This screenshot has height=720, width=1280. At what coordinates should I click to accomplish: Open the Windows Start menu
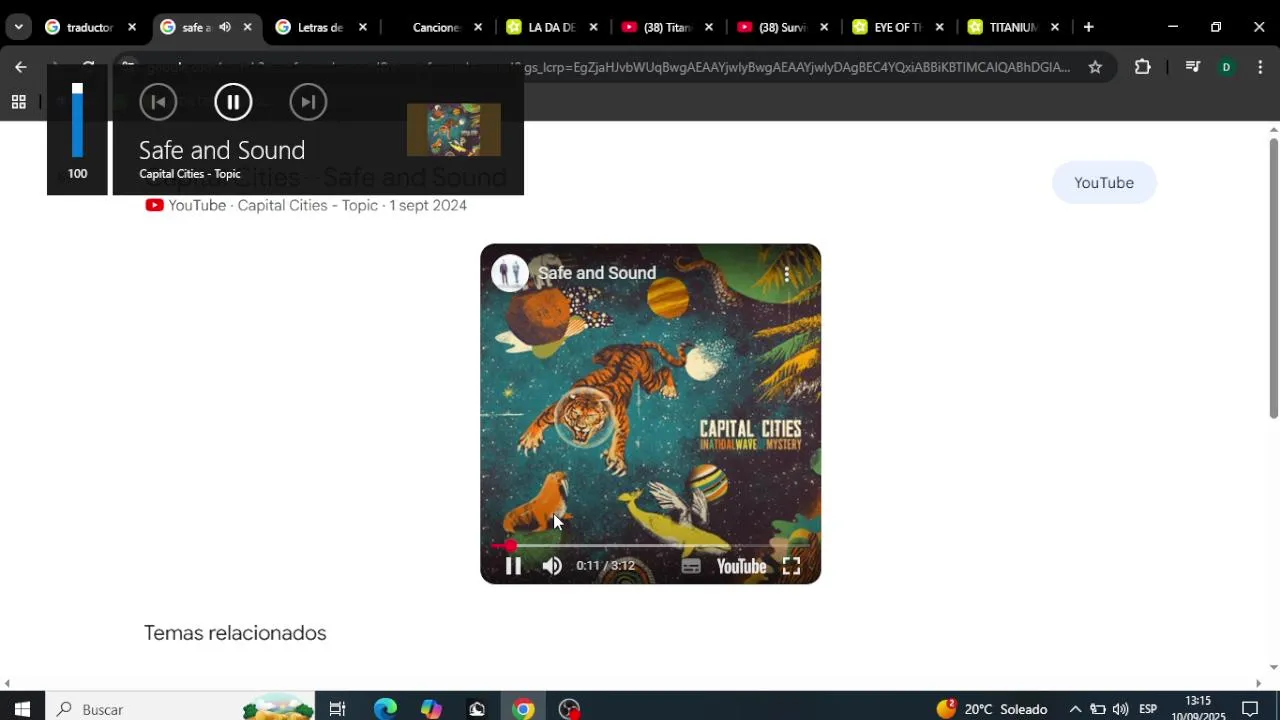click(22, 709)
